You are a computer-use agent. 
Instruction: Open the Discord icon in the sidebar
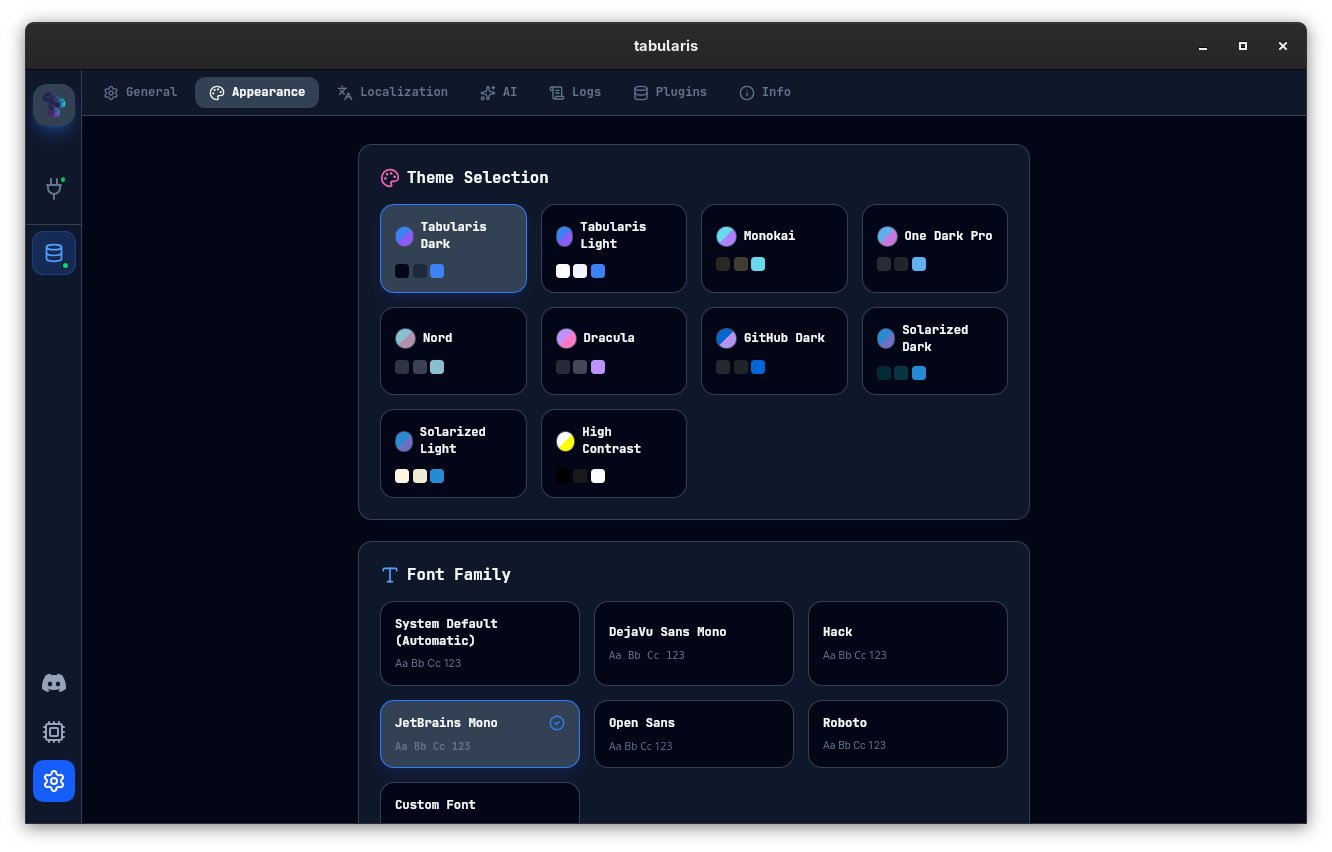click(x=53, y=683)
